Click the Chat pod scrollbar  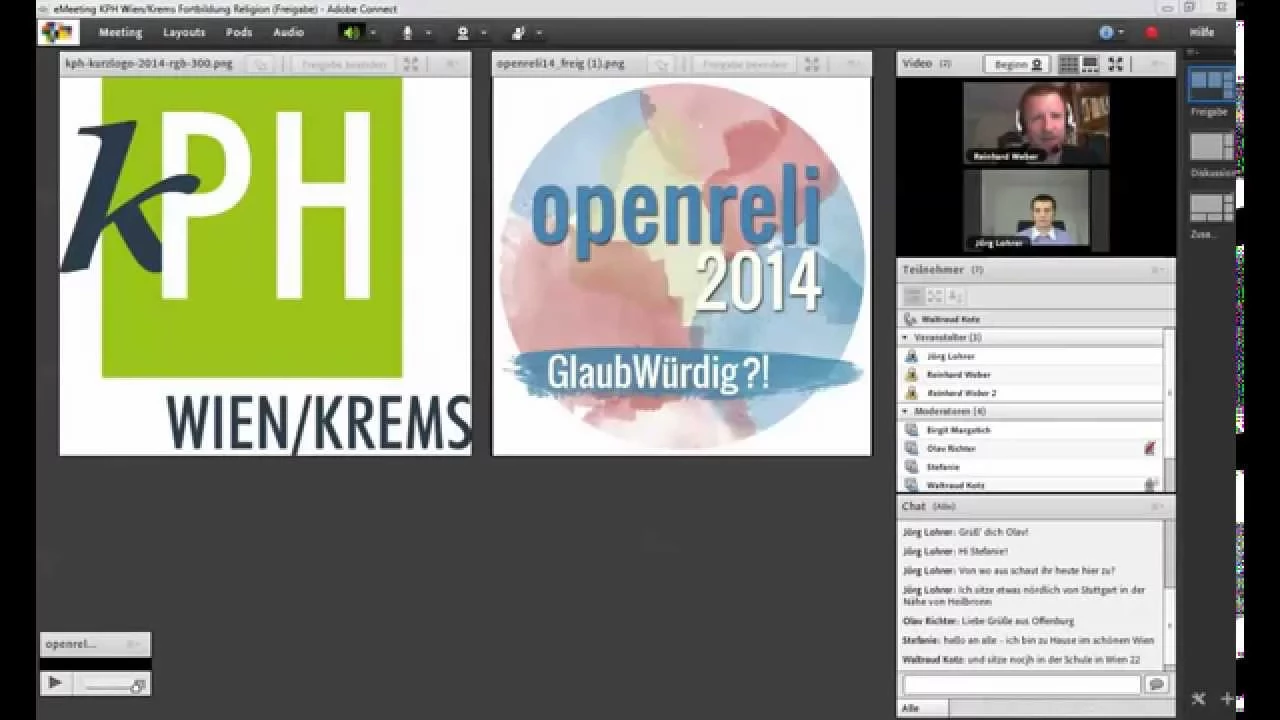(1169, 595)
